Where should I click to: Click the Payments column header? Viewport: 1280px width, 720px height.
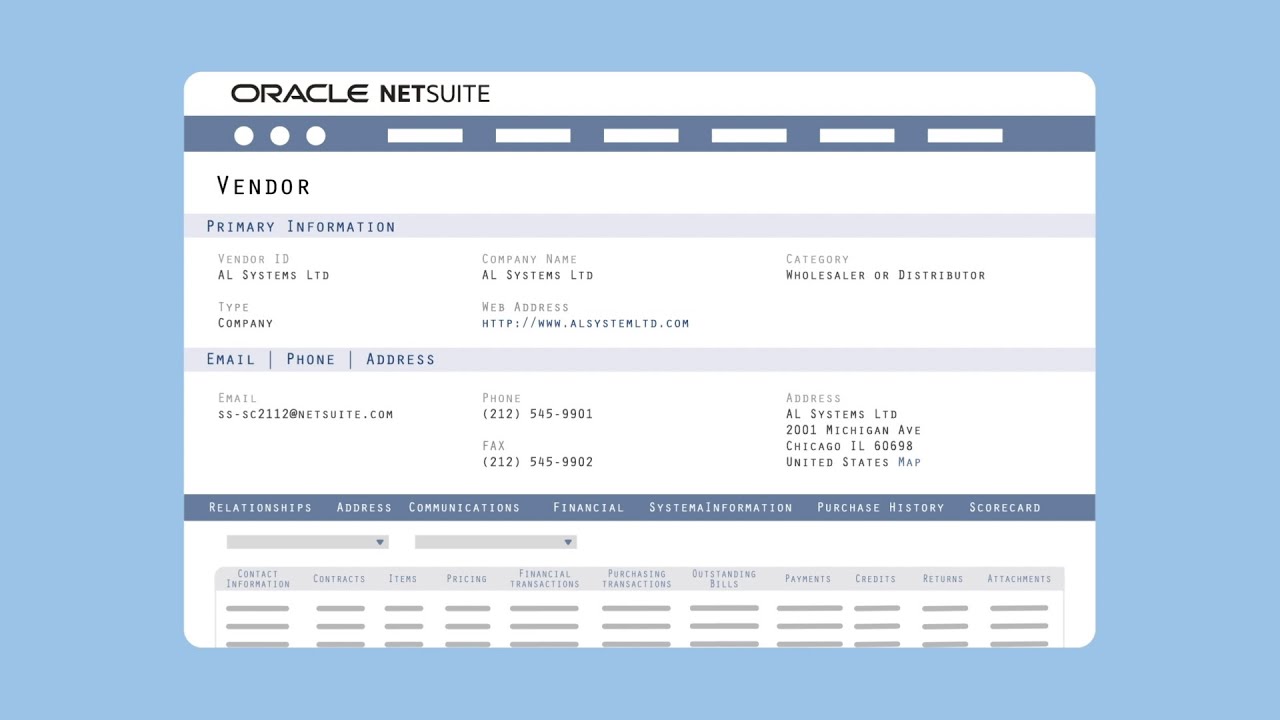point(808,579)
